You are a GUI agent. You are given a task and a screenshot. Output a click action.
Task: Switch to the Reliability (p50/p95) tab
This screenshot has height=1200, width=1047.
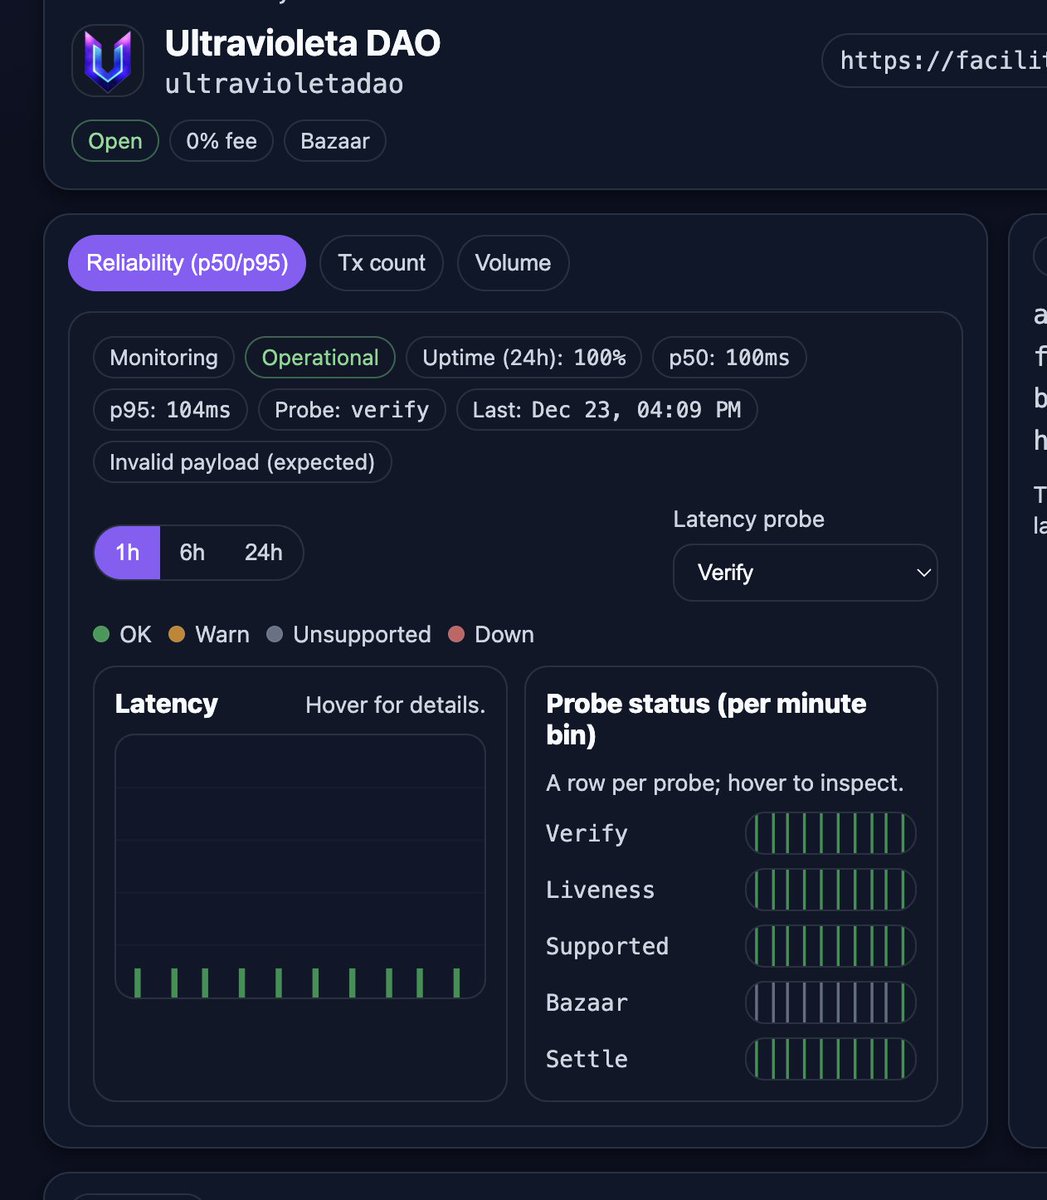[187, 263]
